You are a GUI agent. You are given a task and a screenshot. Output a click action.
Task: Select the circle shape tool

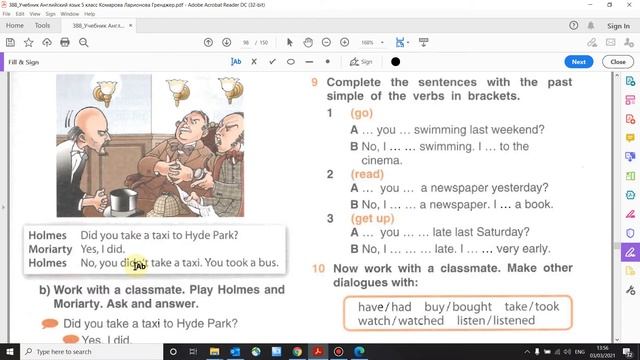291,62
